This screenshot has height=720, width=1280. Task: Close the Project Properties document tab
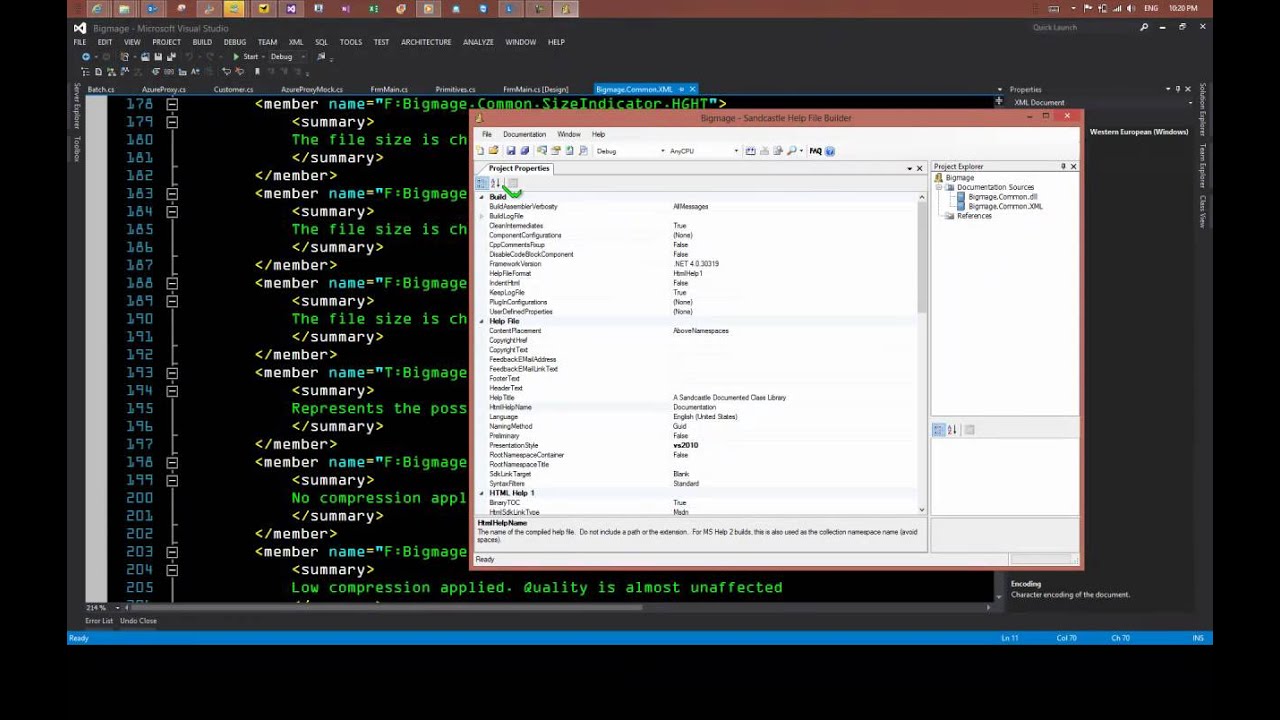click(920, 168)
